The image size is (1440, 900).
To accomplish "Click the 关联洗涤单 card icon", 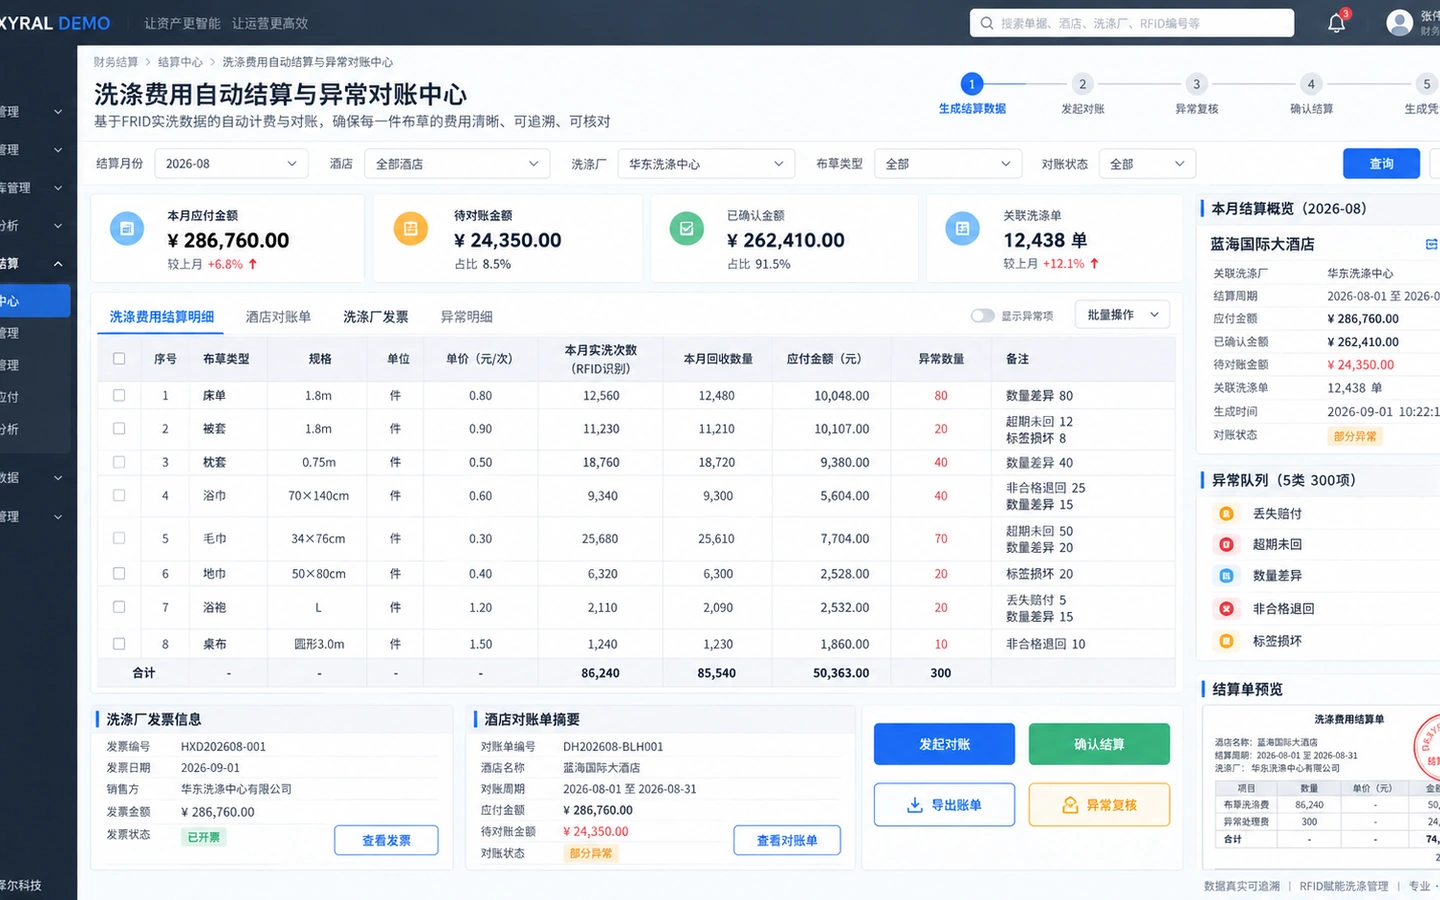I will click(962, 229).
